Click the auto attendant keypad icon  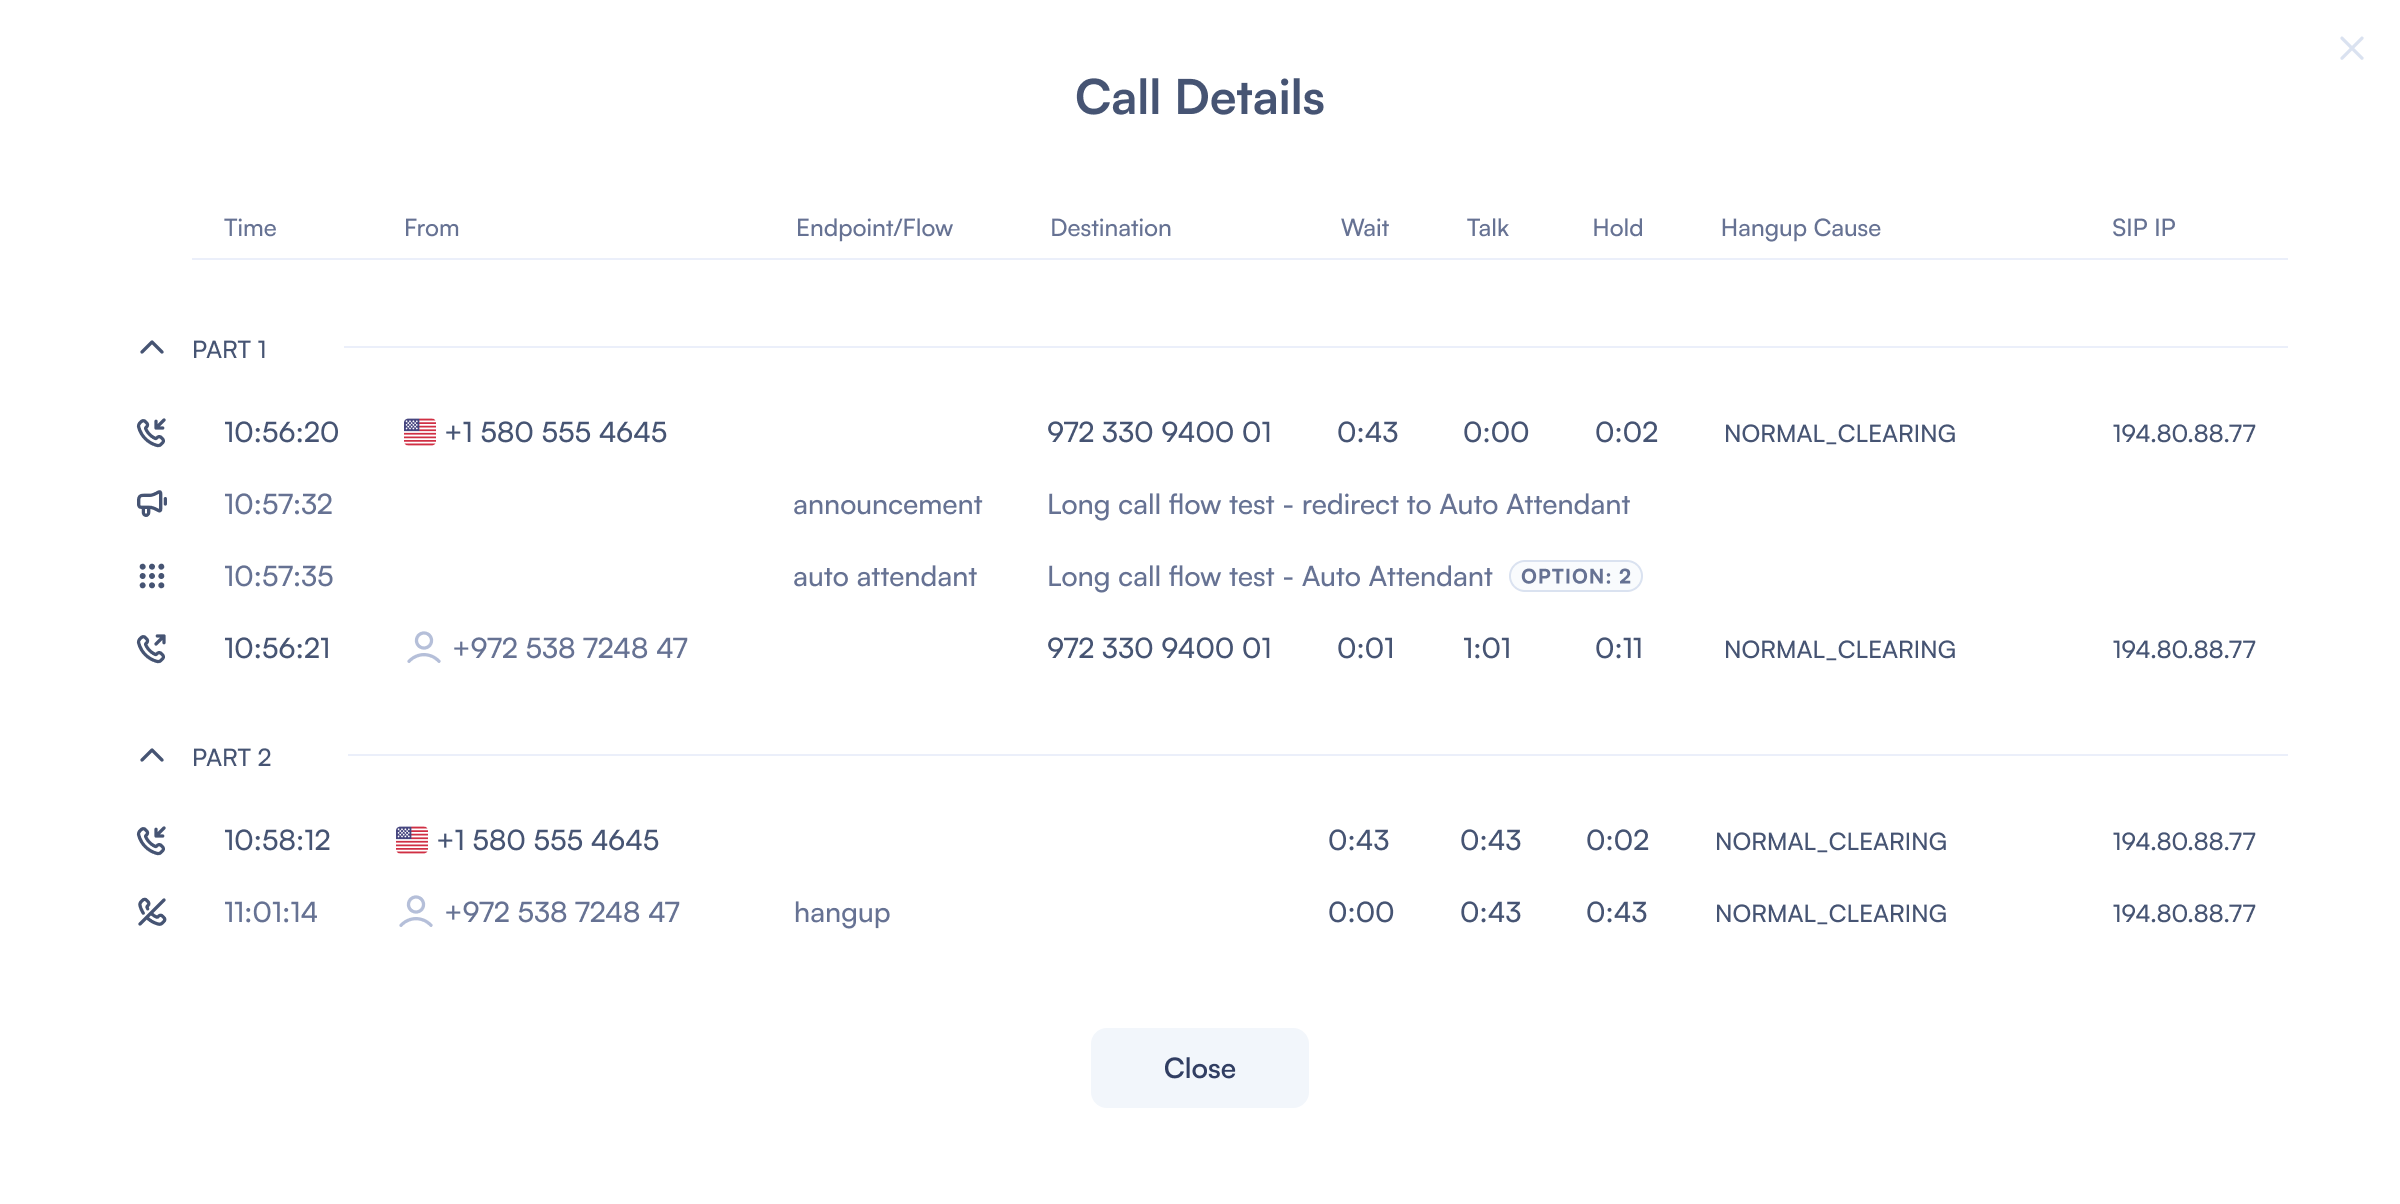point(151,576)
